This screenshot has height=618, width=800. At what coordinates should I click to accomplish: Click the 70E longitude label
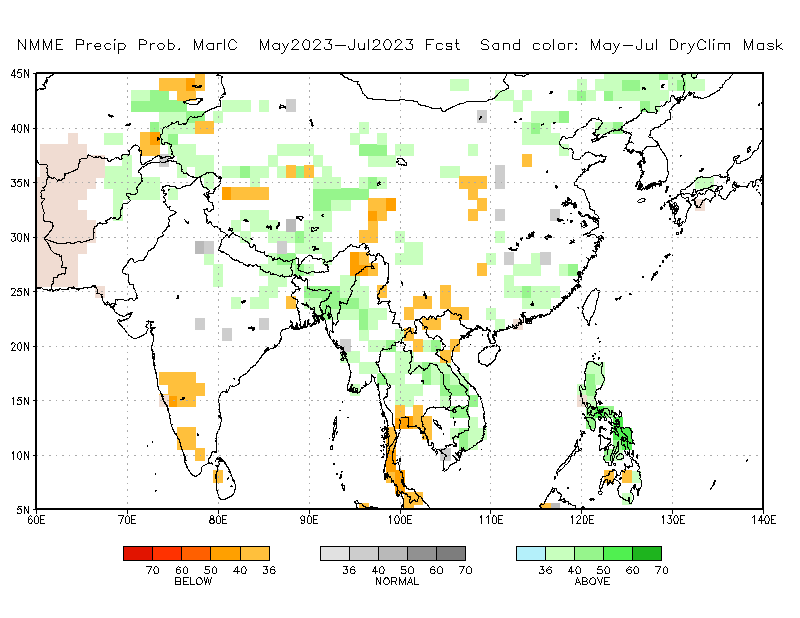(127, 520)
